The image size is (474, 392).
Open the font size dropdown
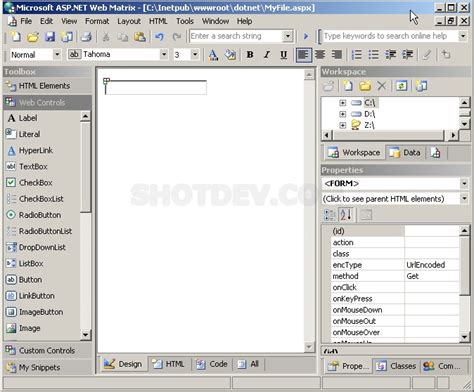(195, 54)
